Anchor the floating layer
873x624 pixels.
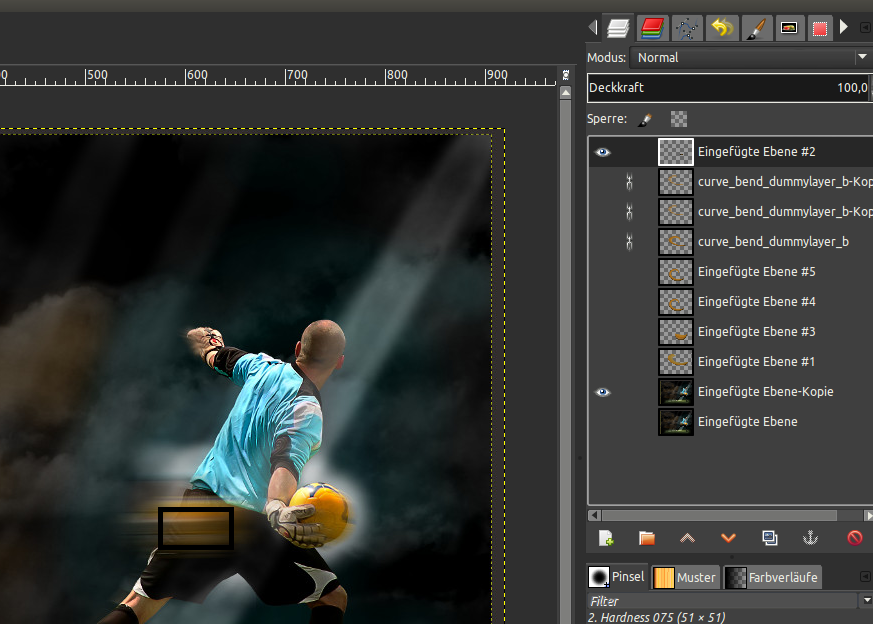point(811,538)
